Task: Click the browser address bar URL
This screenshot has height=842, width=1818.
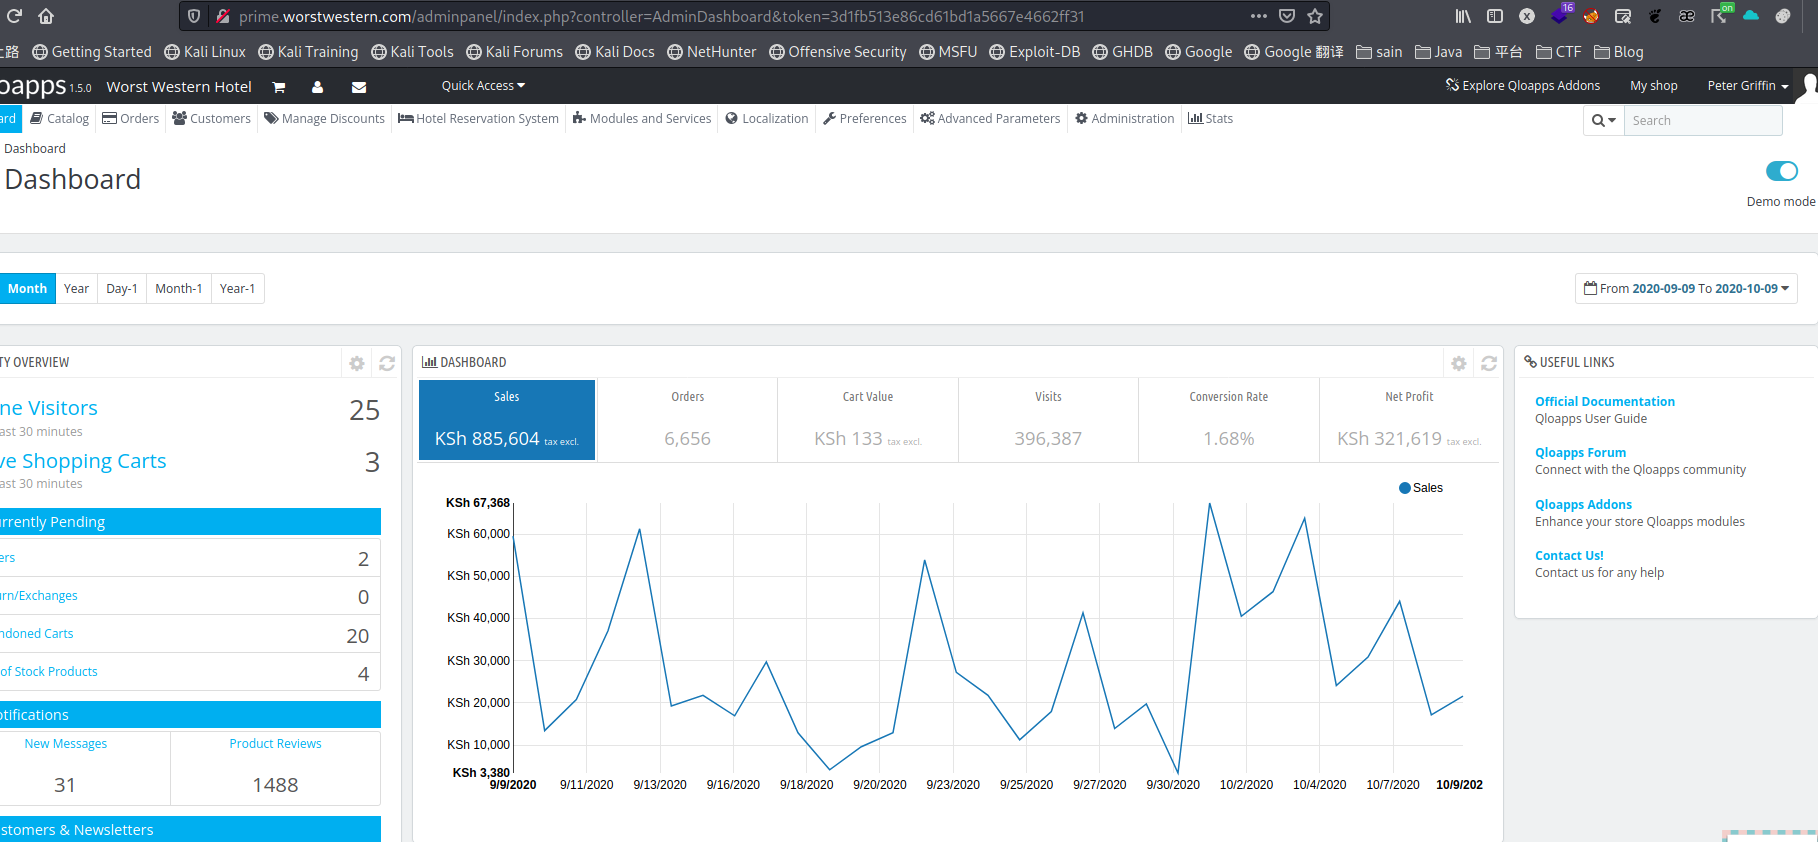Action: 661,16
